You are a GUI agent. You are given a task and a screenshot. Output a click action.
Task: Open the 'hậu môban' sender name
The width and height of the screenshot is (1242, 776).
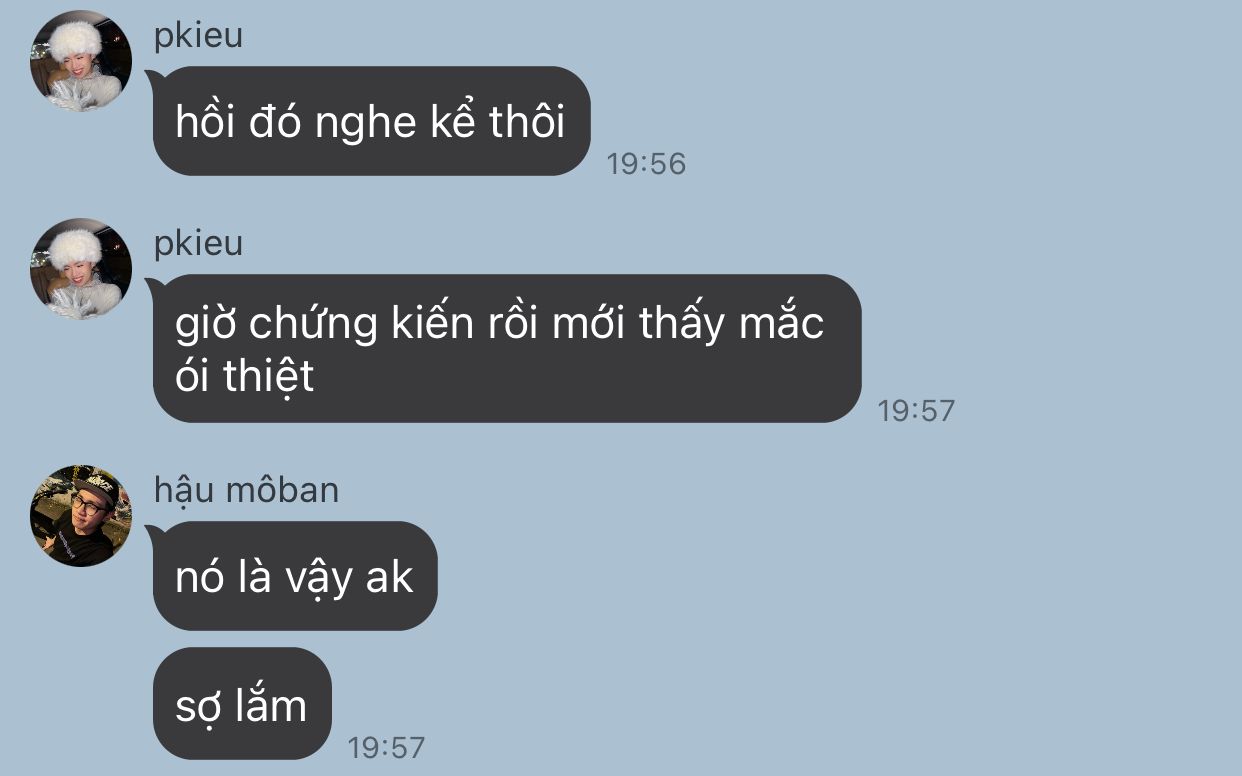pos(246,490)
